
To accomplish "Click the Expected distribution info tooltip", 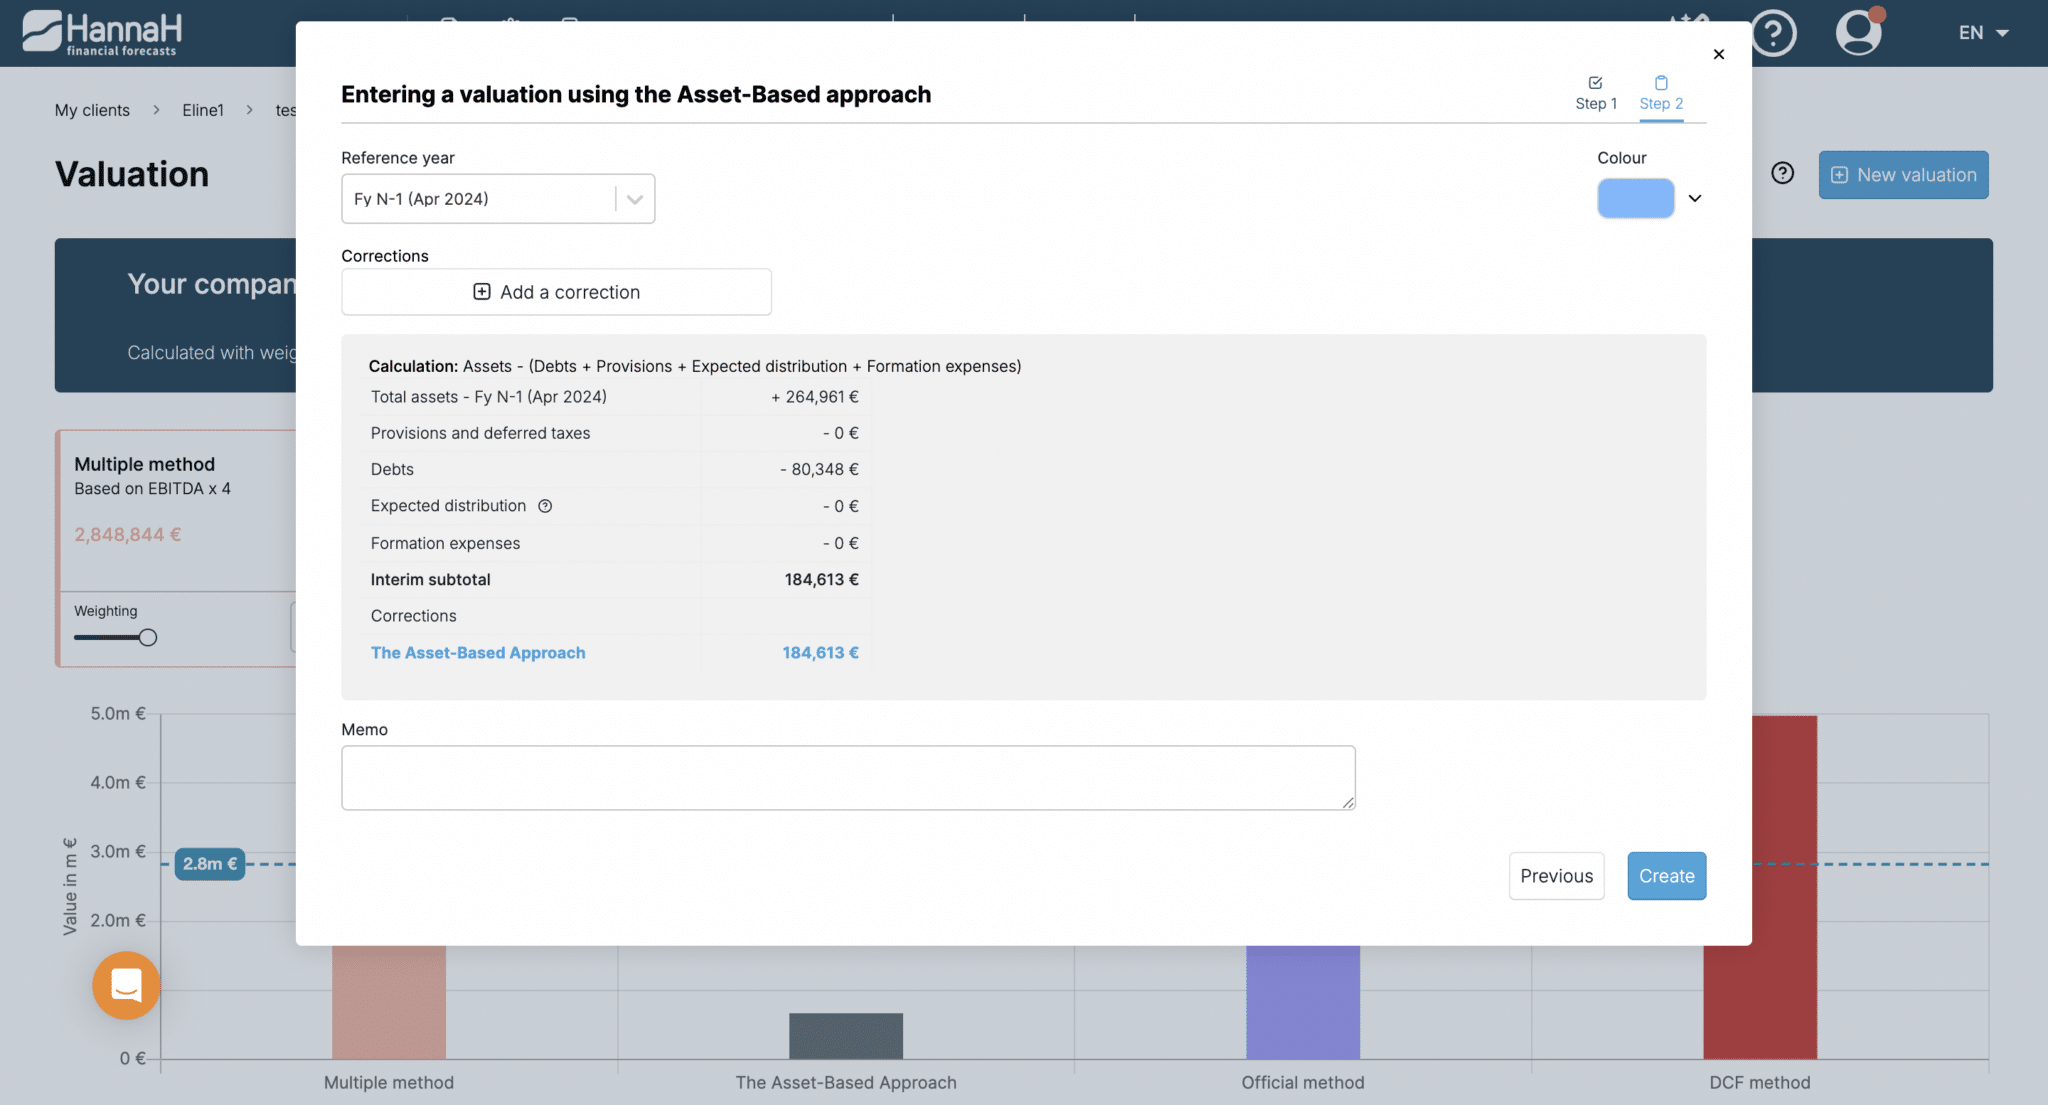I will pos(545,506).
